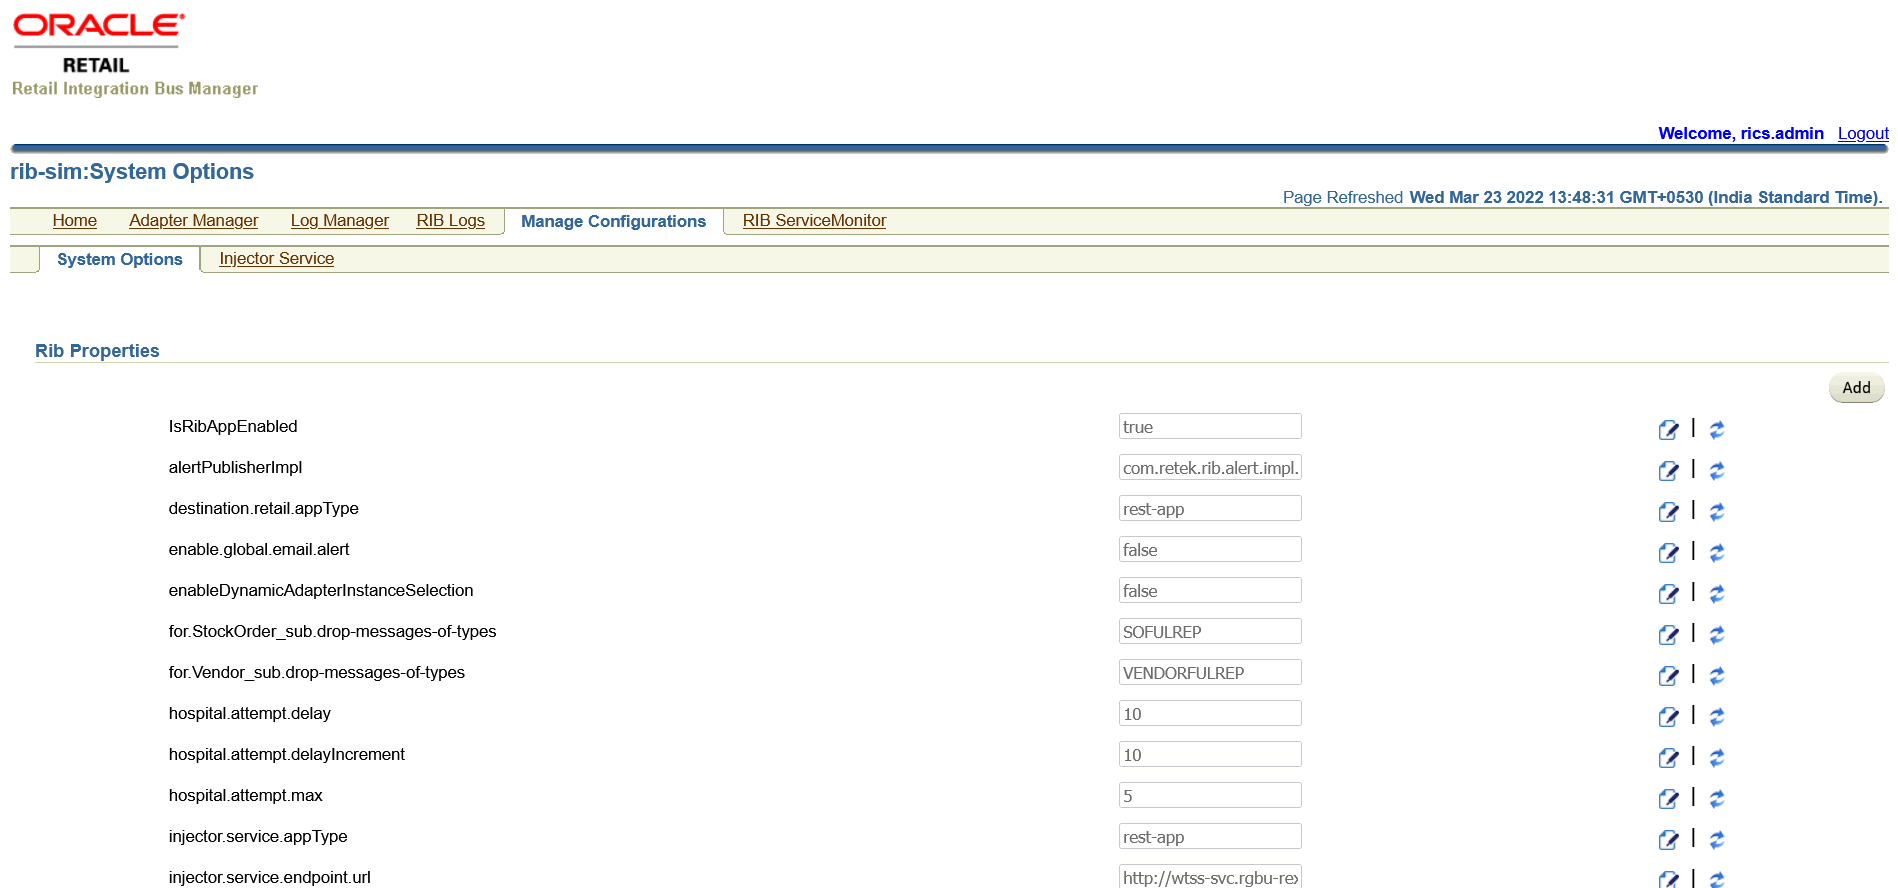This screenshot has height=888, width=1898.
Task: Click 'Welcome, rics.admin' text
Action: pyautogui.click(x=1740, y=134)
